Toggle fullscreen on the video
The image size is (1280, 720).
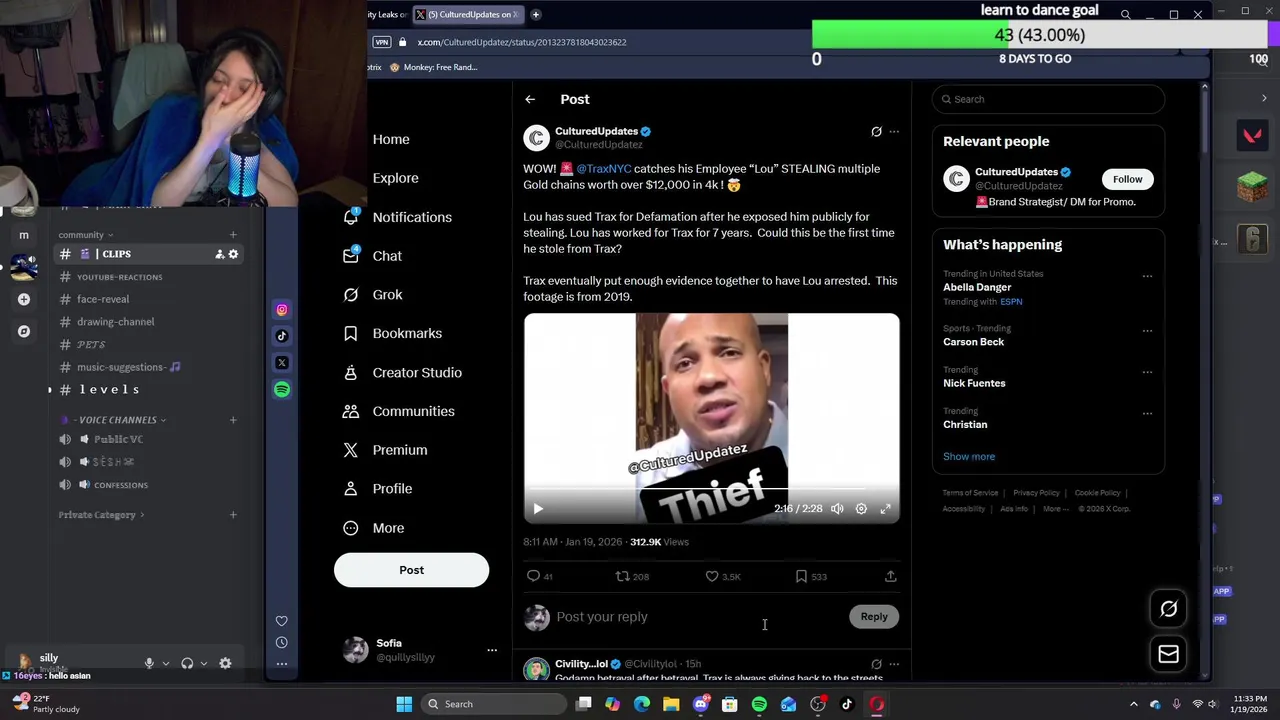pyautogui.click(x=885, y=509)
